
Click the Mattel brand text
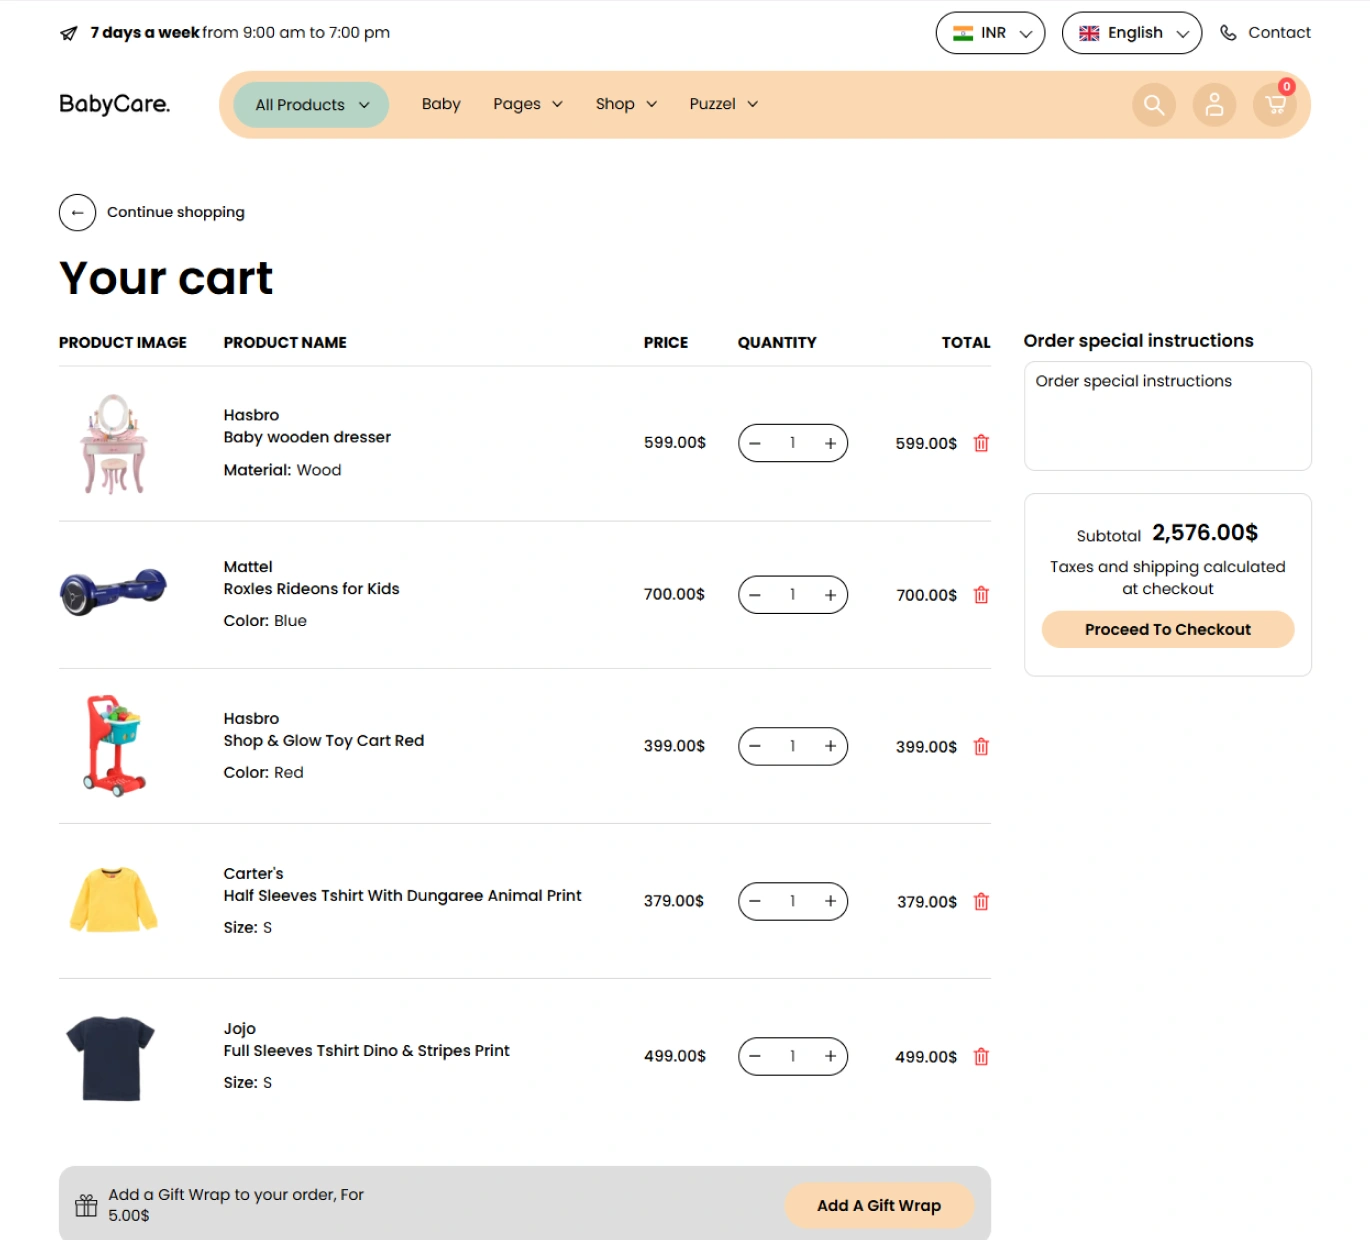[248, 567]
